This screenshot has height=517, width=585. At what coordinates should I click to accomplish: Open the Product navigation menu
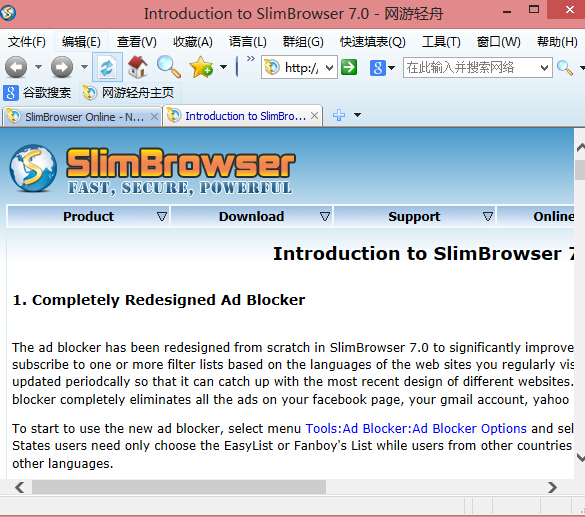88,216
